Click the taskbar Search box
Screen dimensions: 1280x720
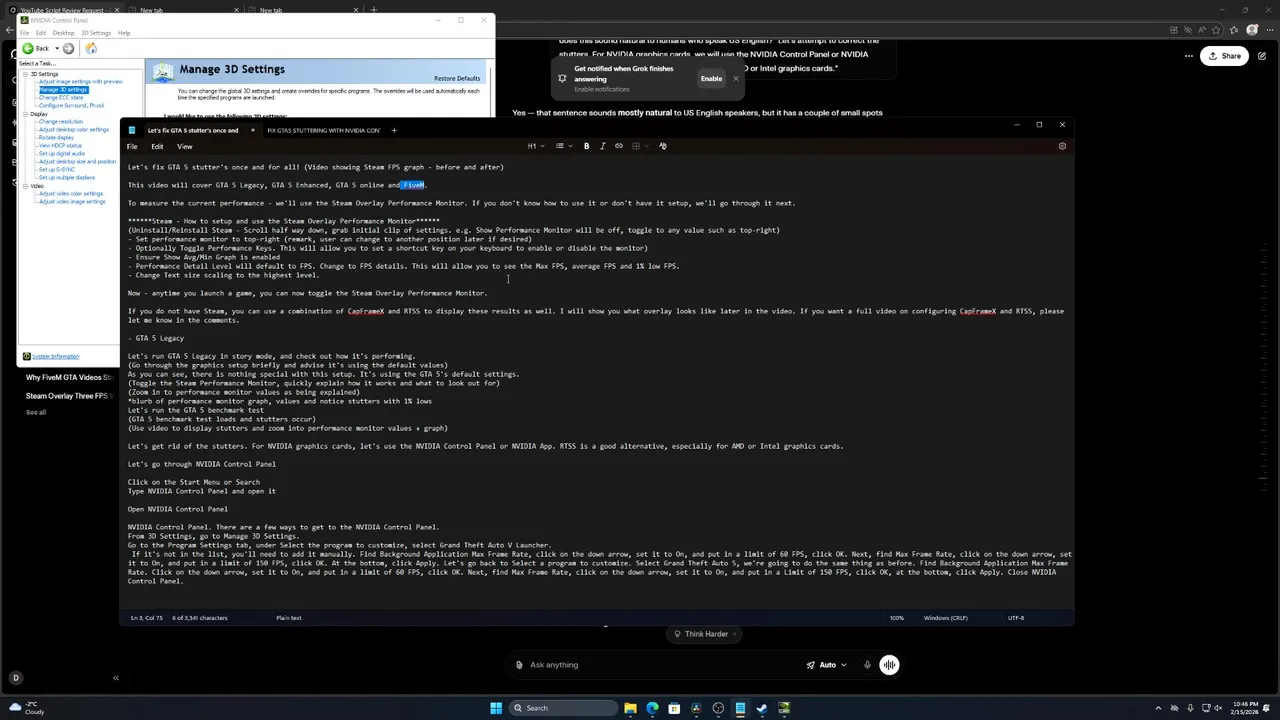[x=563, y=708]
